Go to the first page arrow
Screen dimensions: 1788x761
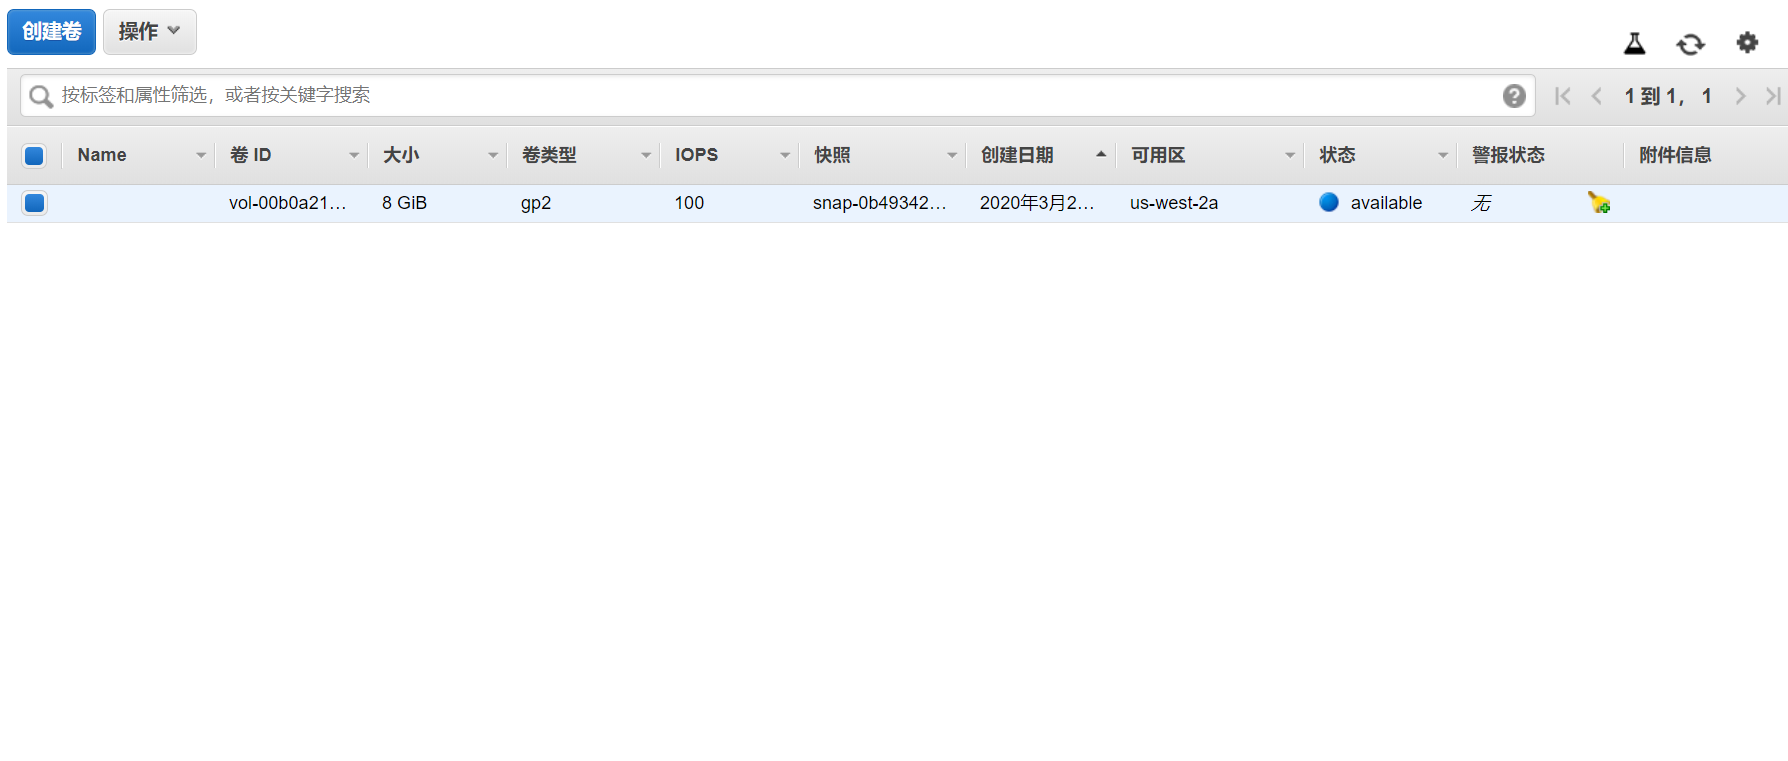pyautogui.click(x=1562, y=96)
